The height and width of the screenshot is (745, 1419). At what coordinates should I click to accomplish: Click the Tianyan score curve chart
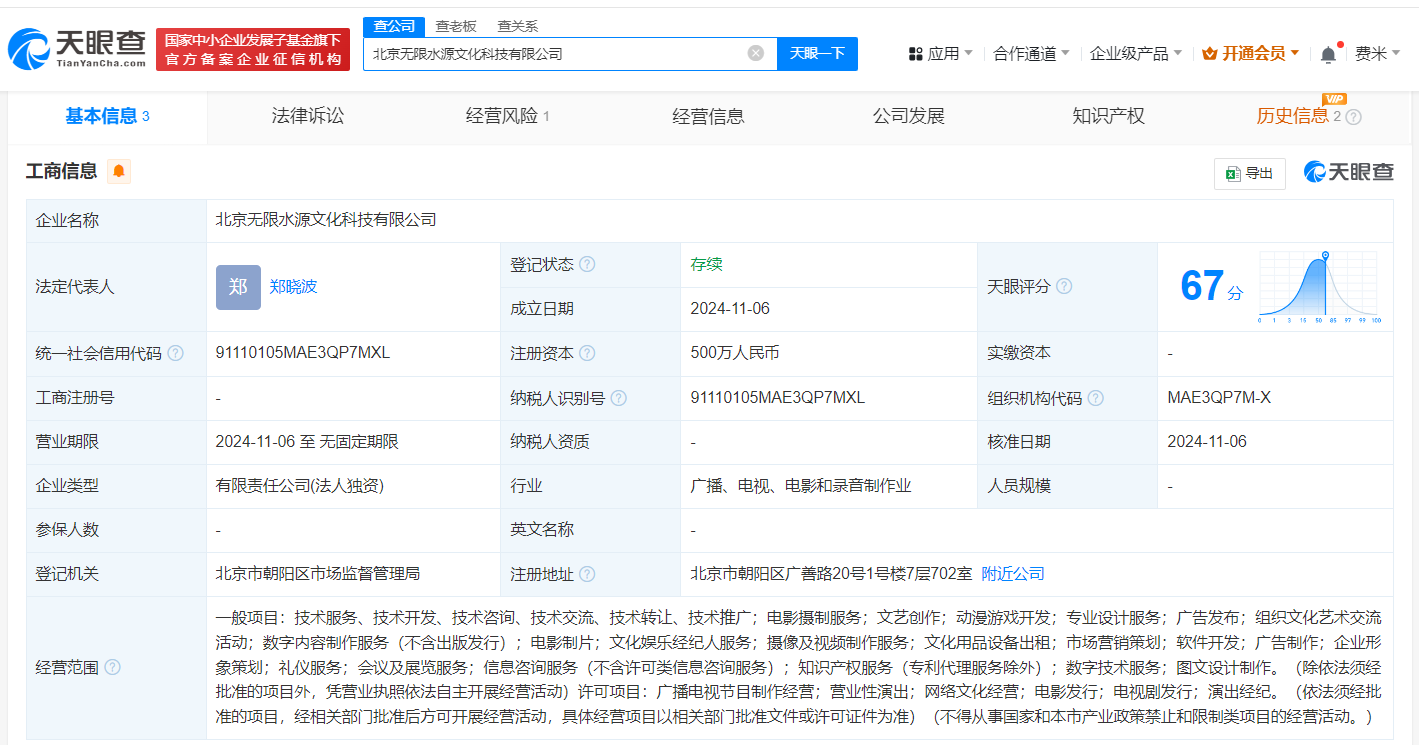coord(1318,287)
